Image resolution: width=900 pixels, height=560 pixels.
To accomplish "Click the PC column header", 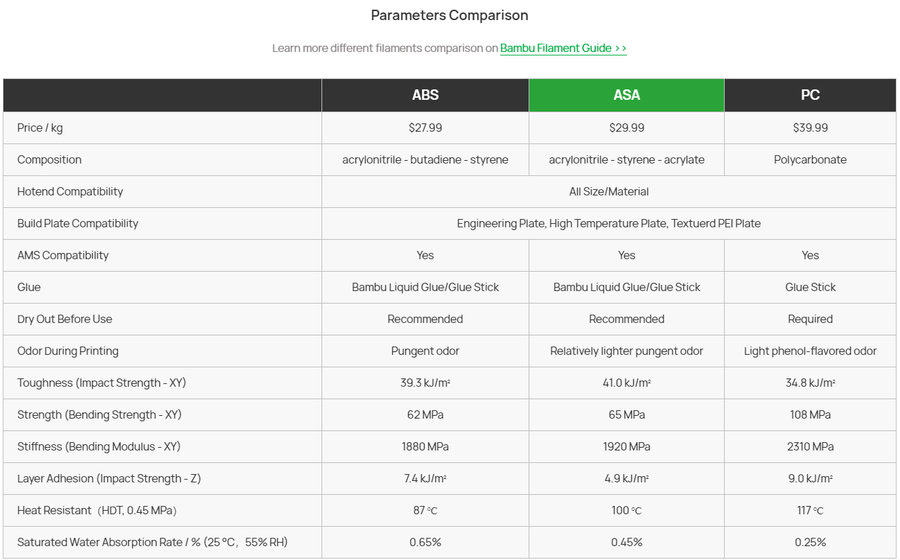I will coord(810,95).
